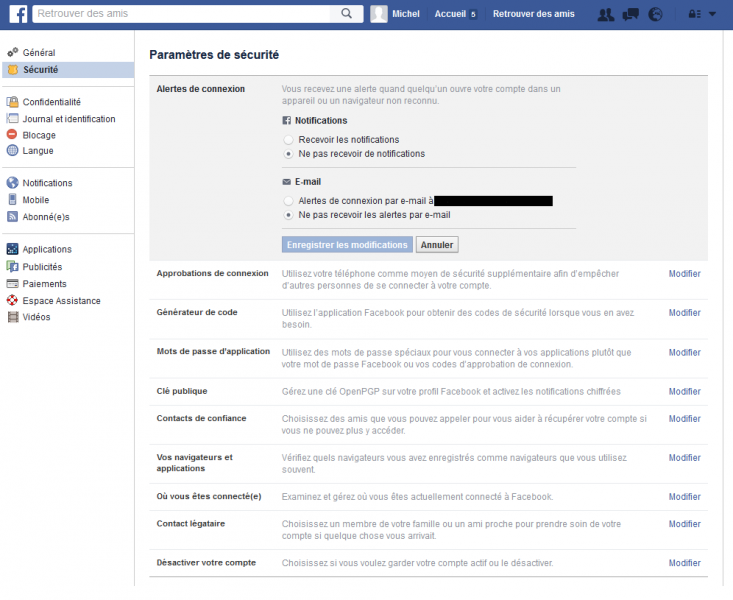This screenshot has height=600, width=733.
Task: Open the account dropdown arrow in top bar
Action: coord(712,14)
